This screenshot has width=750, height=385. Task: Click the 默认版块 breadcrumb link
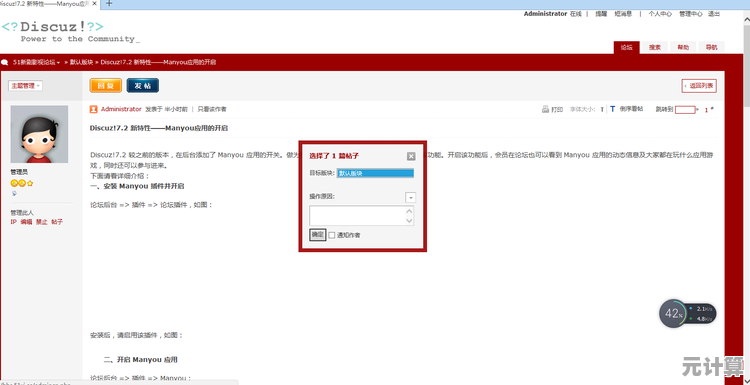(81, 62)
